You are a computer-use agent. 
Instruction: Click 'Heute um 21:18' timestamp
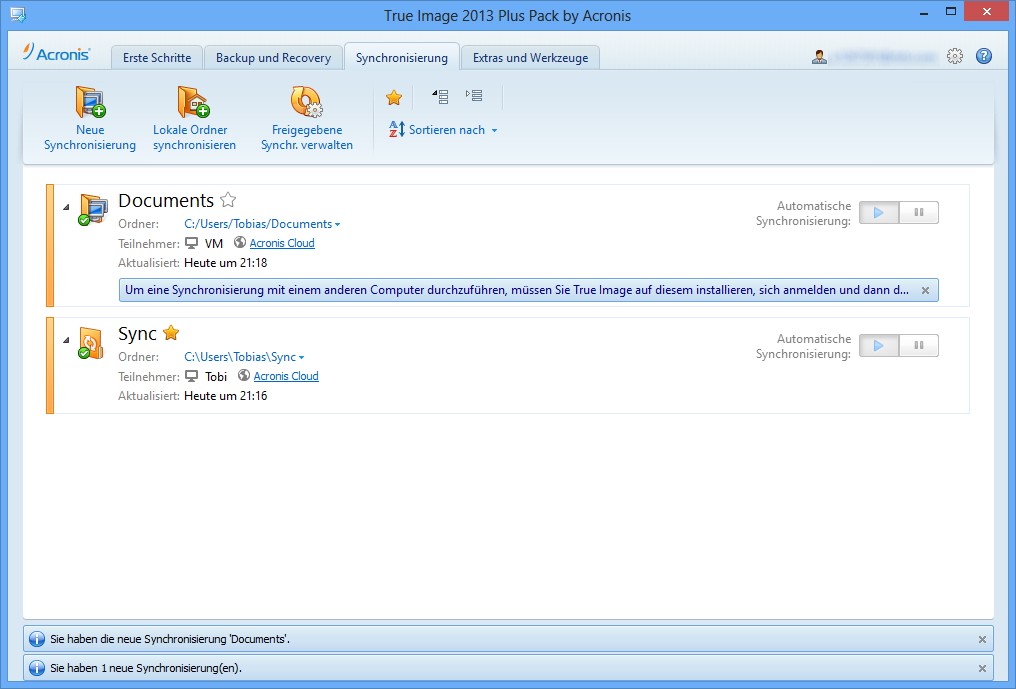coord(225,263)
